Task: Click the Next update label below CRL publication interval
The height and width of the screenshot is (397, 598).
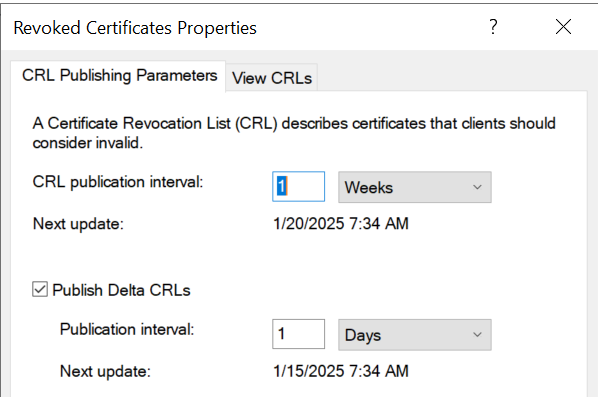Action: pyautogui.click(x=78, y=224)
